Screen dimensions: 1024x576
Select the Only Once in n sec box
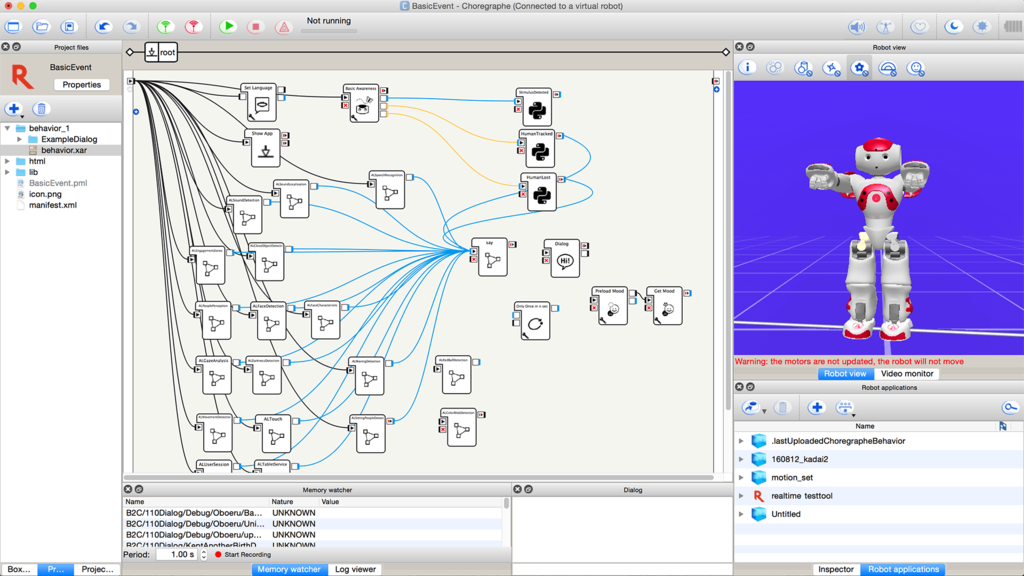tap(535, 321)
